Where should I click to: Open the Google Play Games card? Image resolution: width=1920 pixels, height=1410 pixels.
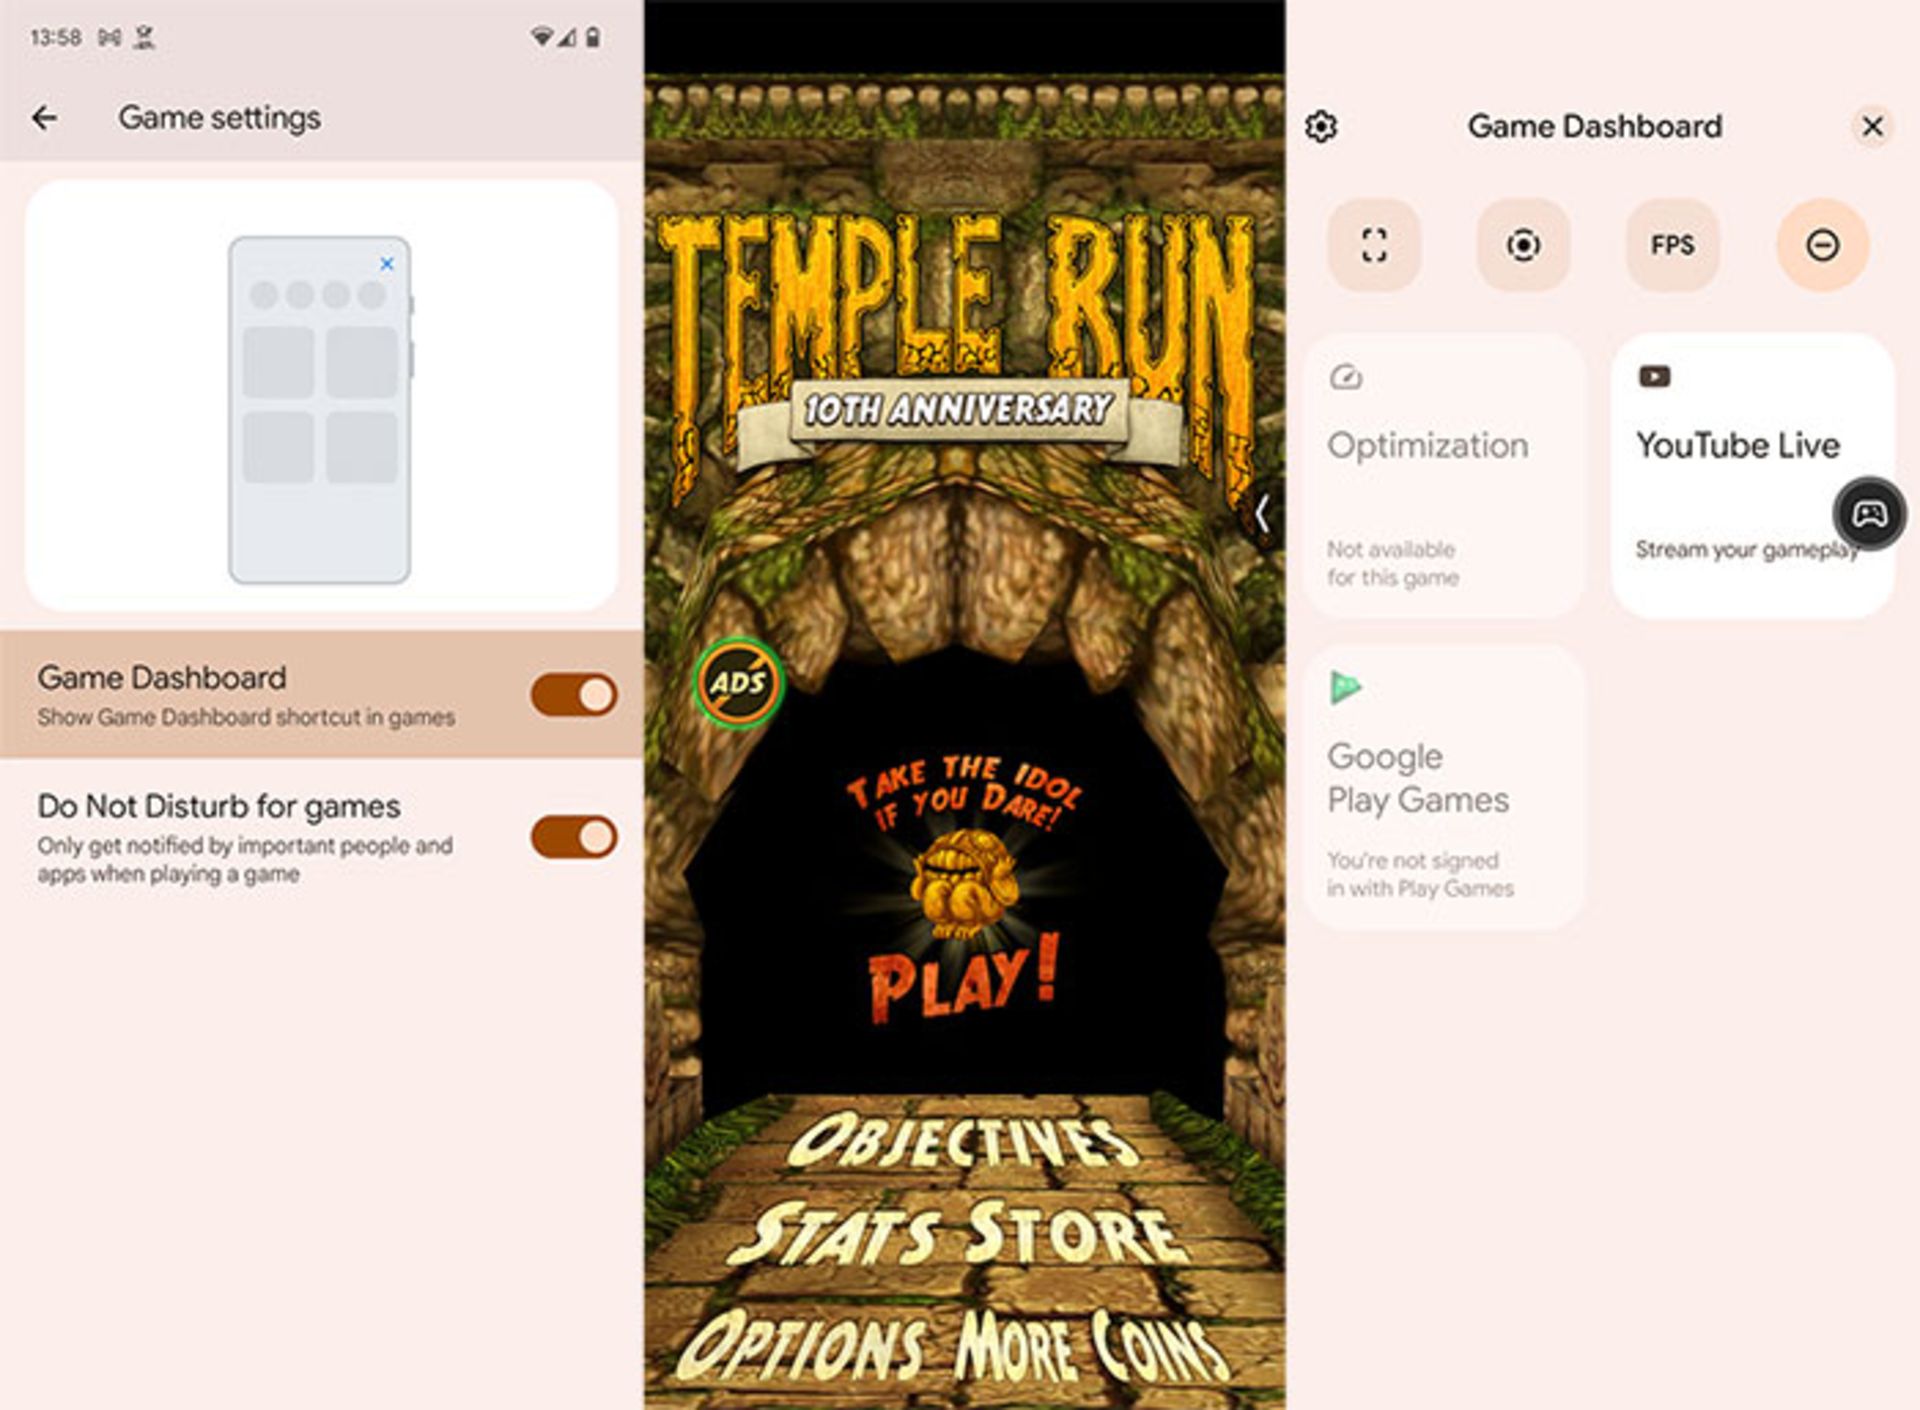[1445, 787]
